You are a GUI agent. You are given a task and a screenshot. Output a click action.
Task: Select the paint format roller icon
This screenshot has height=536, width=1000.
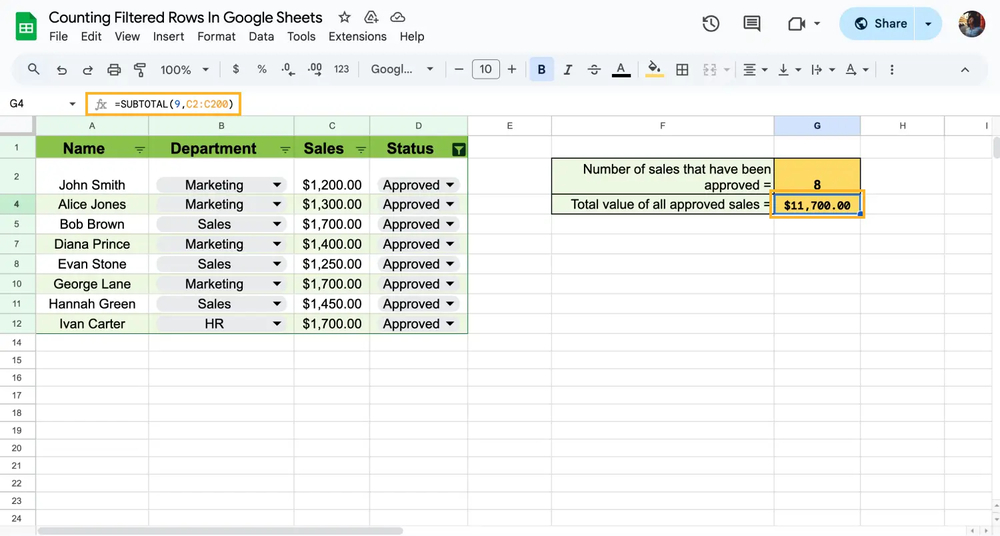140,70
